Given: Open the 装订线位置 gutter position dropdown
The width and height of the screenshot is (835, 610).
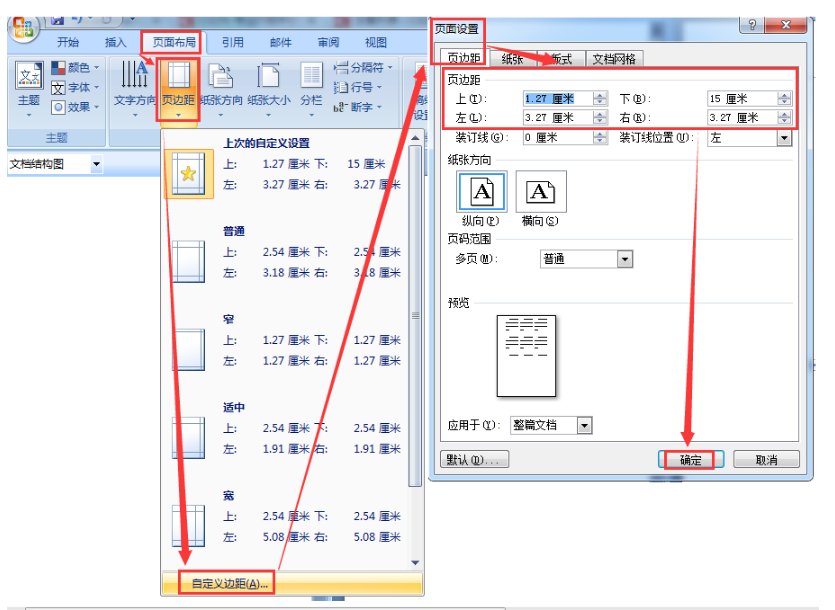Looking at the screenshot, I should [785, 137].
